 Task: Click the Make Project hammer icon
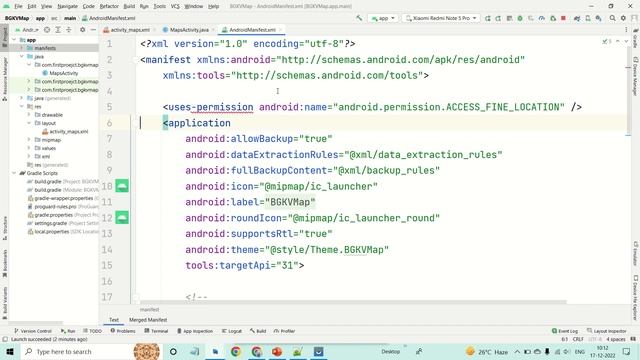tap(359, 18)
